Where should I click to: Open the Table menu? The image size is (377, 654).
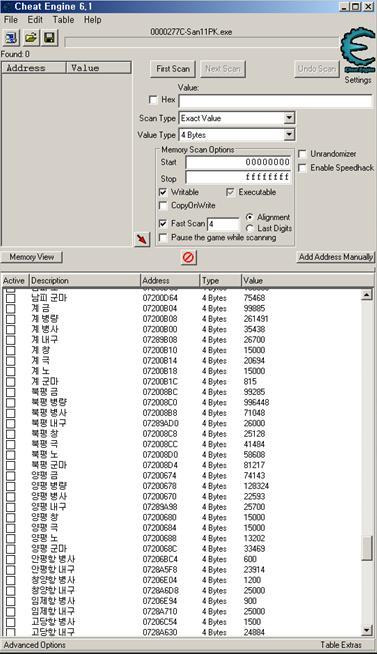click(x=63, y=20)
